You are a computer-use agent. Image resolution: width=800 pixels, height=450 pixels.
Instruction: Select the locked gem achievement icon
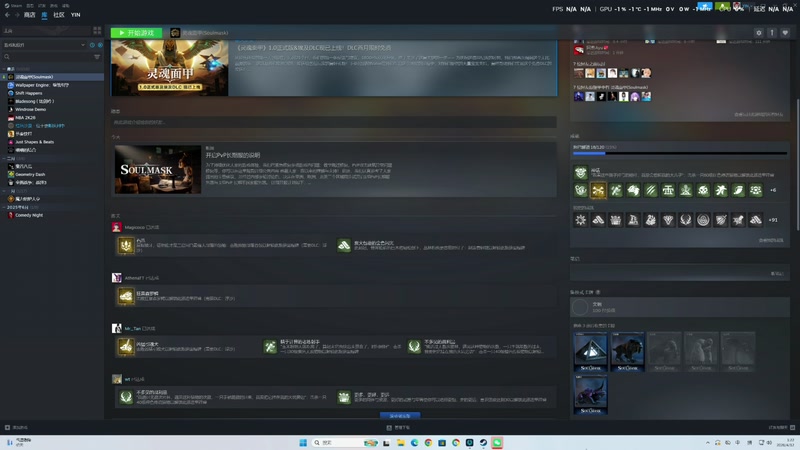click(668, 220)
